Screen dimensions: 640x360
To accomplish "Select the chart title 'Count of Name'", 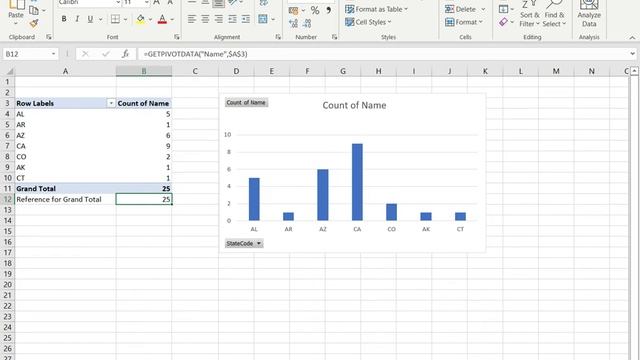I will [354, 105].
